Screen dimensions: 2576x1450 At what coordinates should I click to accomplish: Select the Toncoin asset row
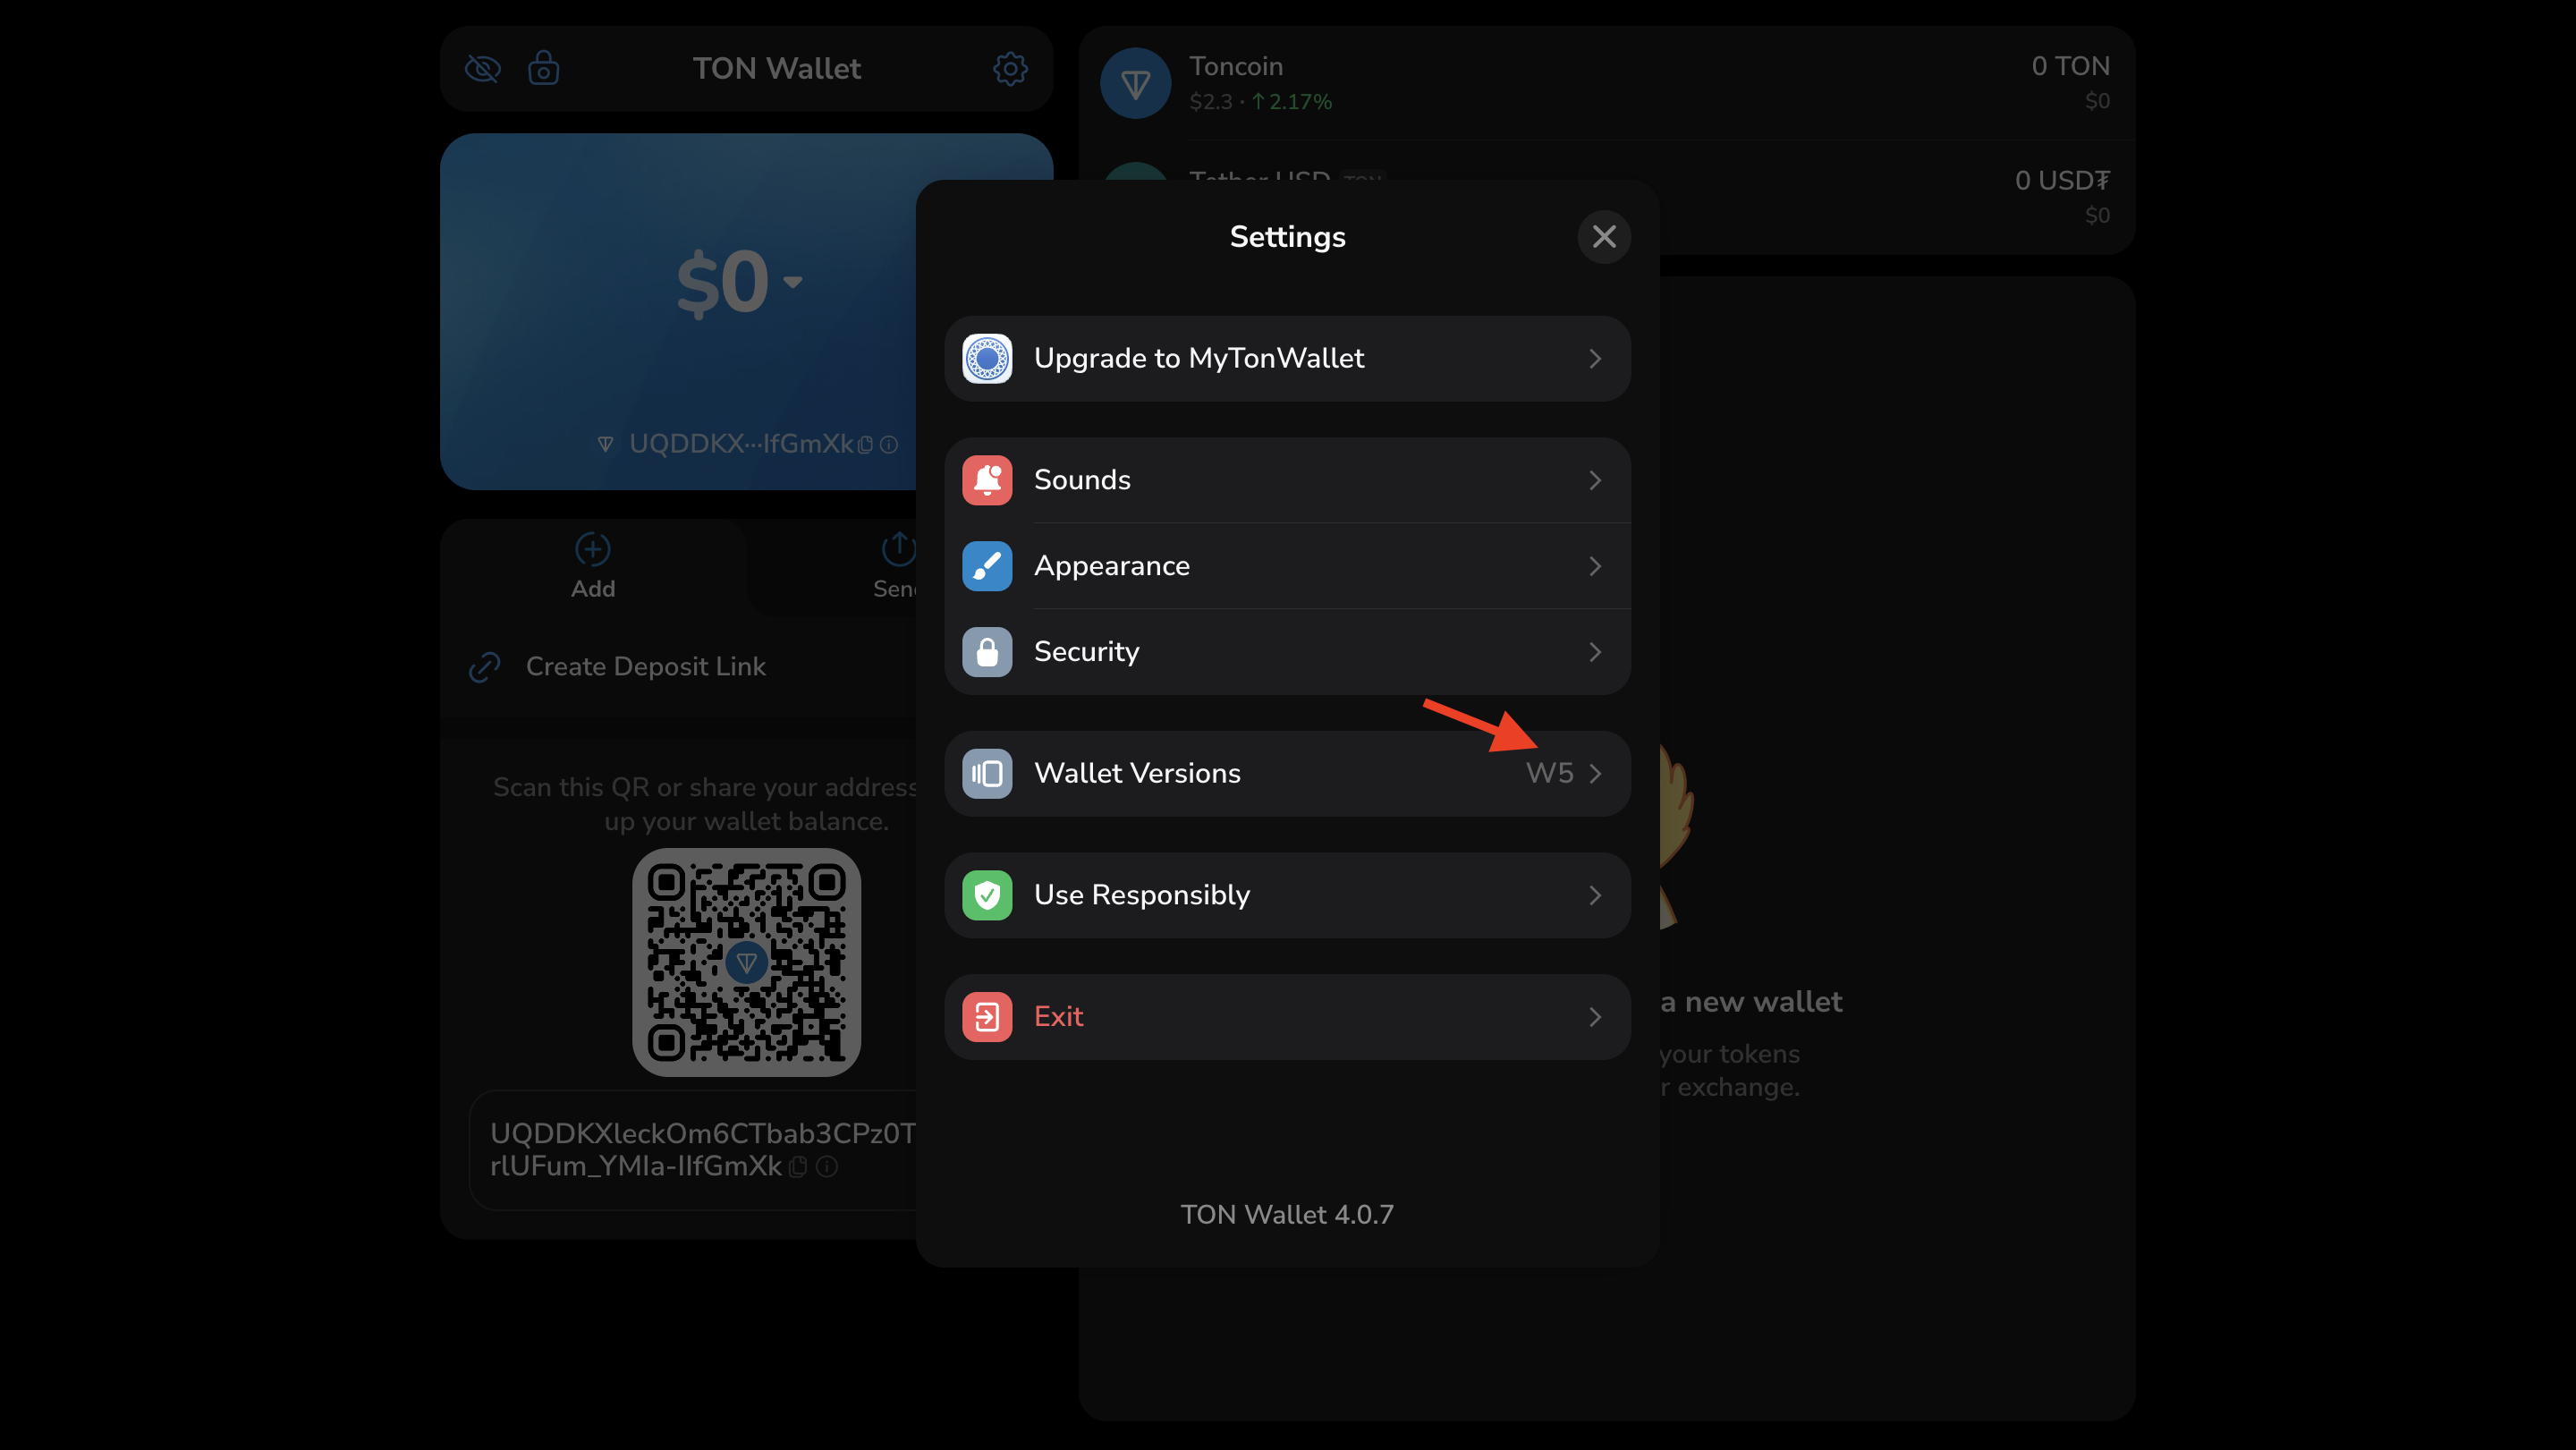pos(1606,83)
